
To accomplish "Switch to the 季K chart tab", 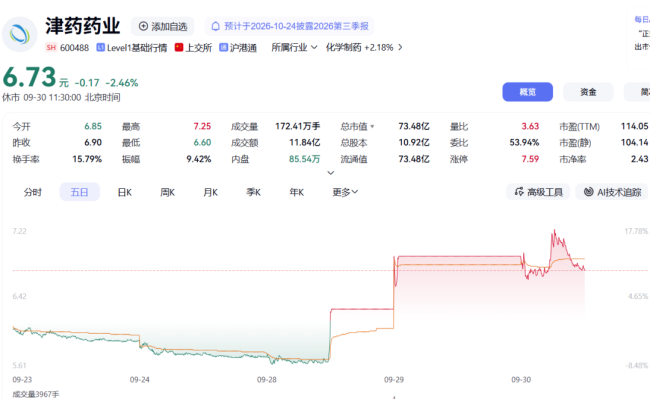I will (x=253, y=192).
